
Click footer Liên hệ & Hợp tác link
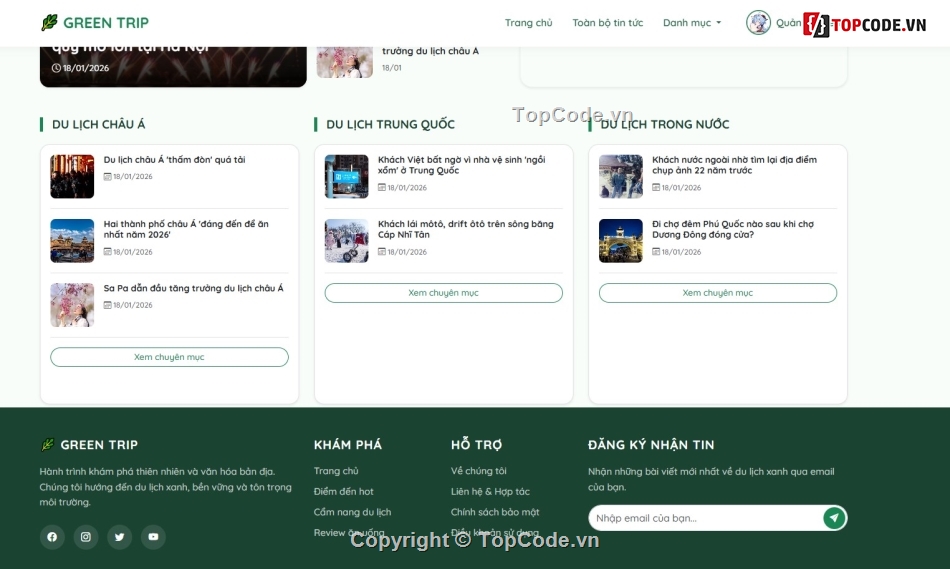[490, 491]
